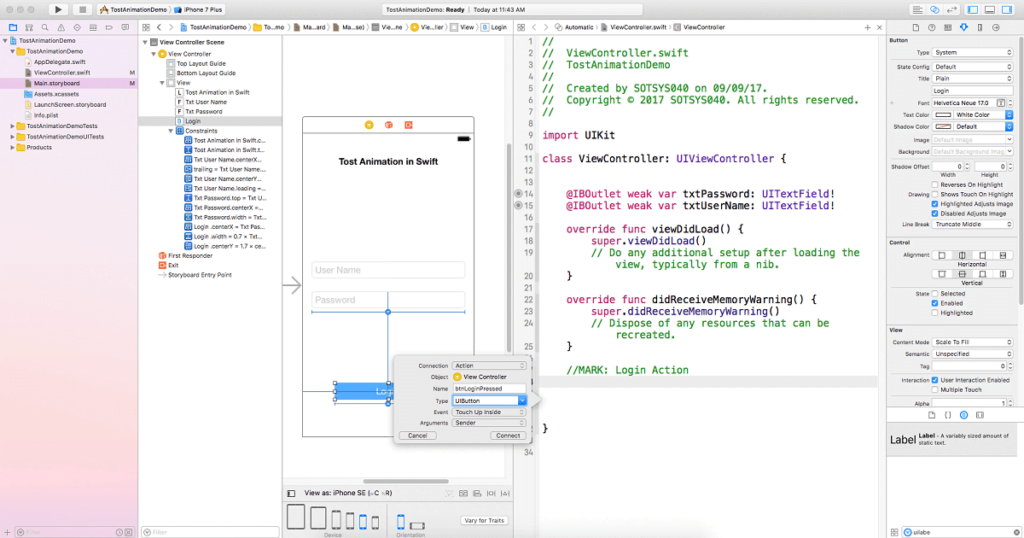Collapse the Constraints tree group
This screenshot has height=538, width=1024.
click(170, 131)
